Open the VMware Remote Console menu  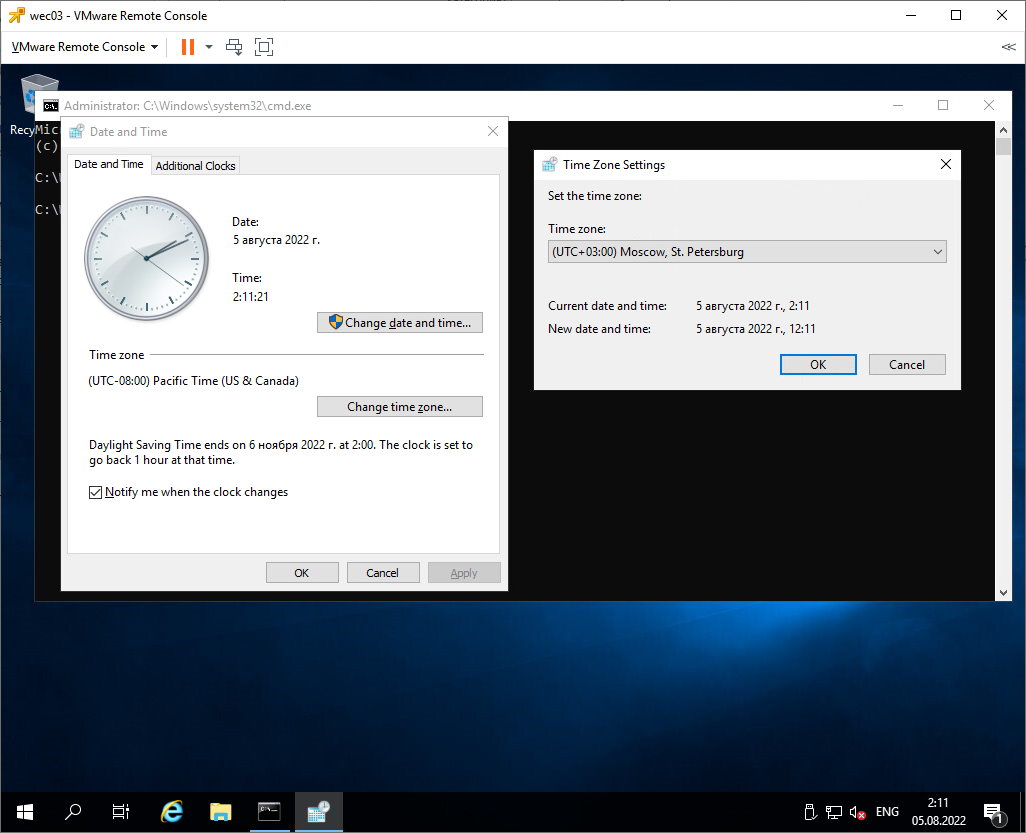[85, 47]
